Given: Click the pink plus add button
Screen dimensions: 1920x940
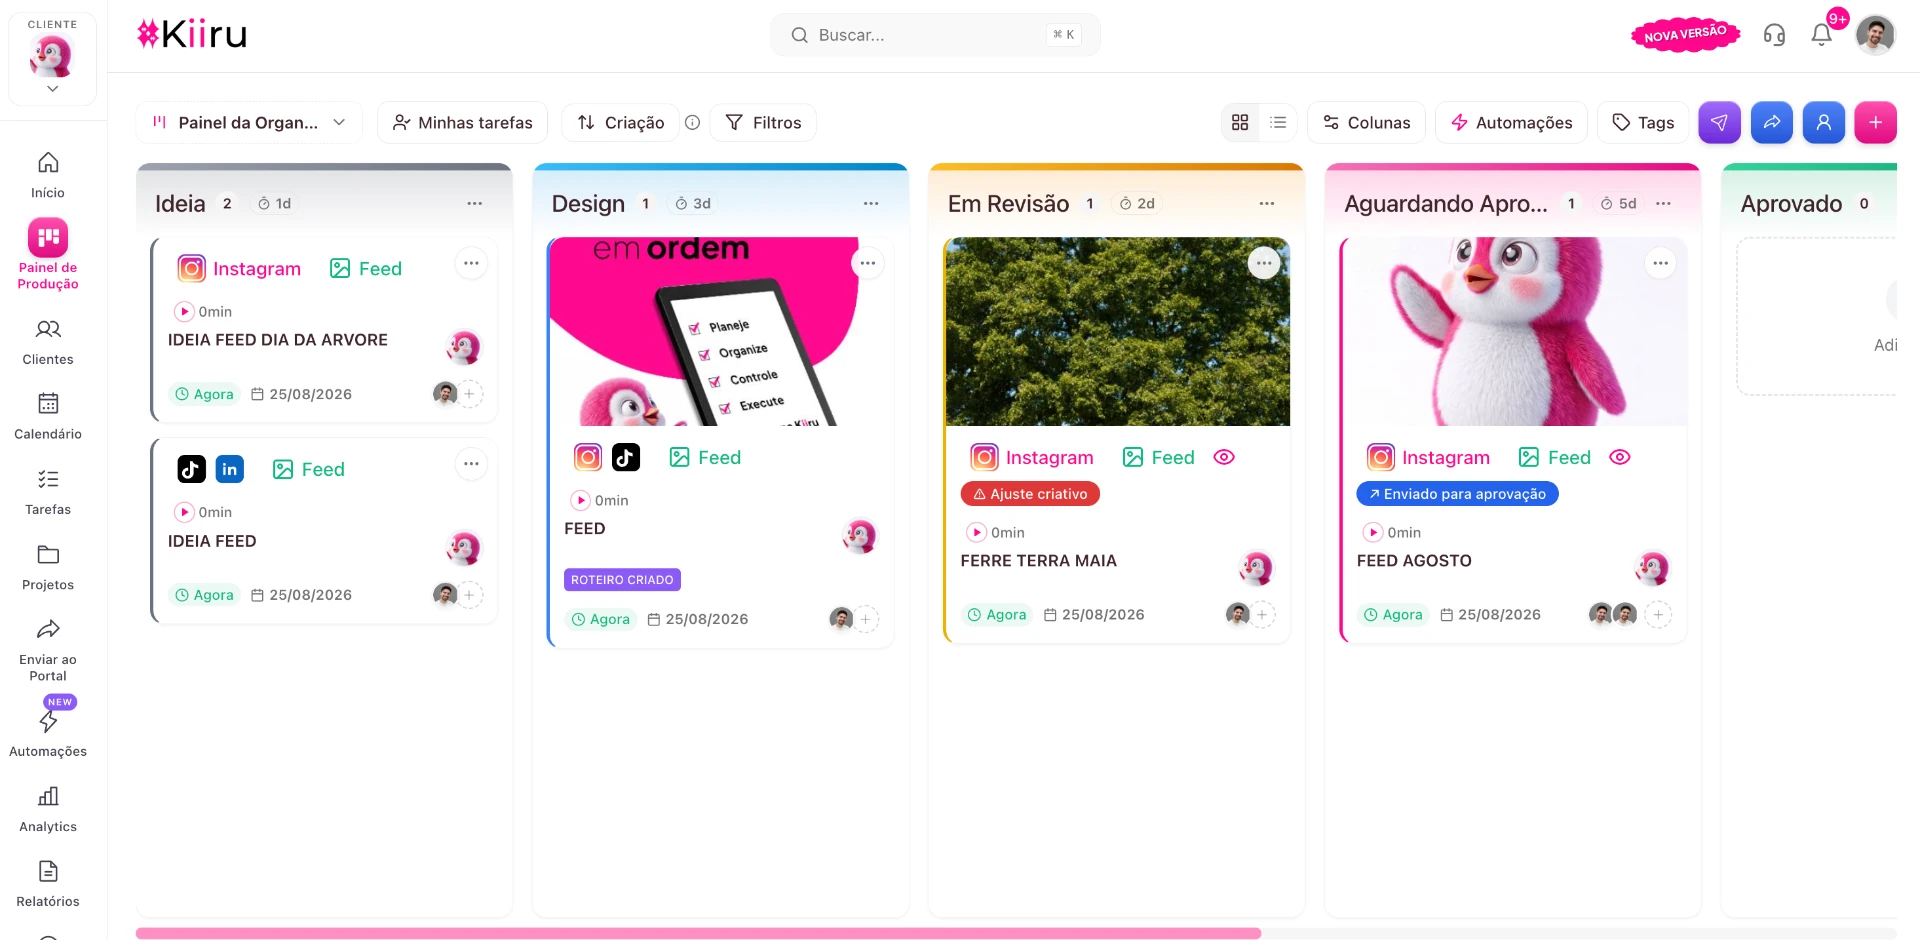Looking at the screenshot, I should click(x=1875, y=122).
